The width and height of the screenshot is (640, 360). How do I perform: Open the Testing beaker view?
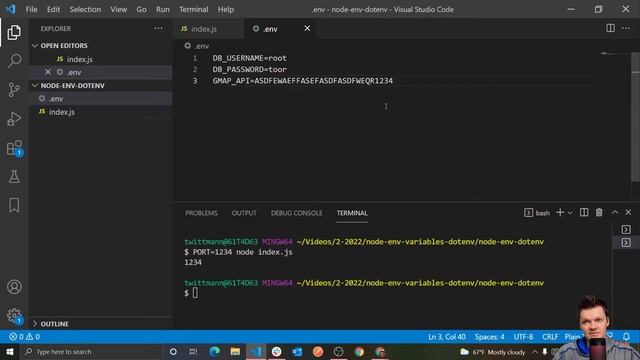14,176
